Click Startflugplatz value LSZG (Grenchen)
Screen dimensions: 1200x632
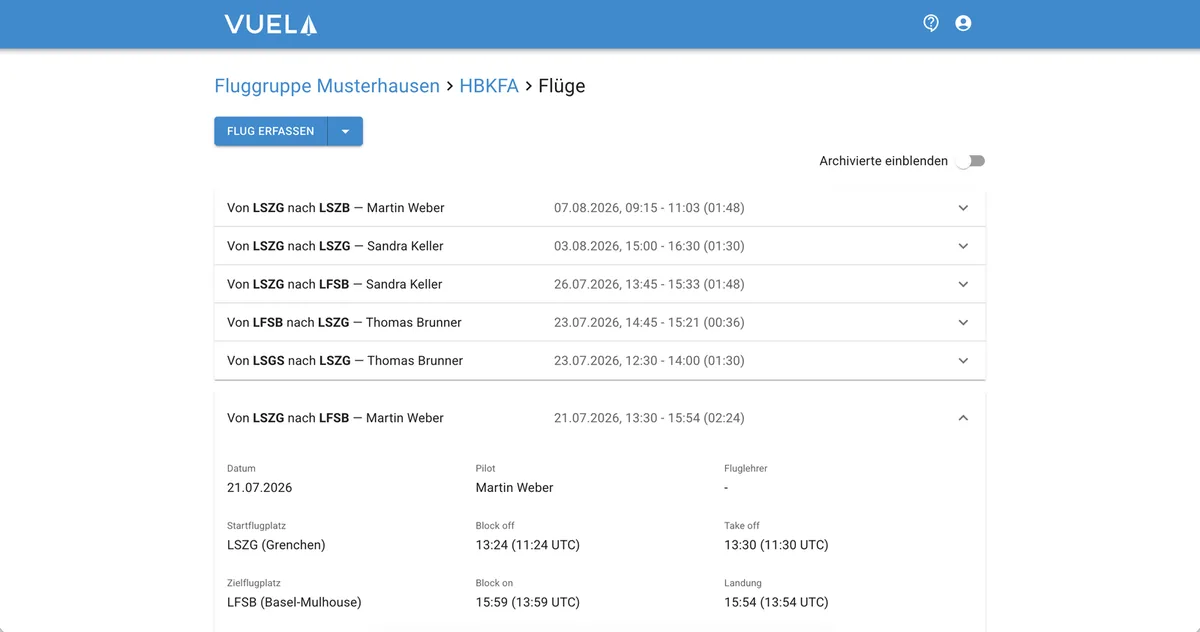(x=276, y=545)
